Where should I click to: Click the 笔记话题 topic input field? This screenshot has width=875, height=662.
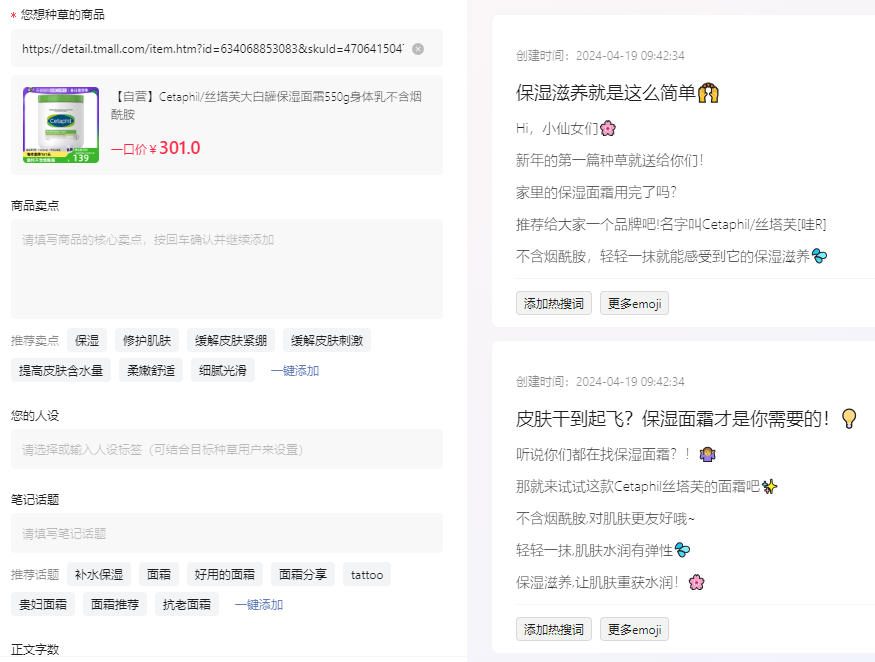pyautogui.click(x=227, y=534)
